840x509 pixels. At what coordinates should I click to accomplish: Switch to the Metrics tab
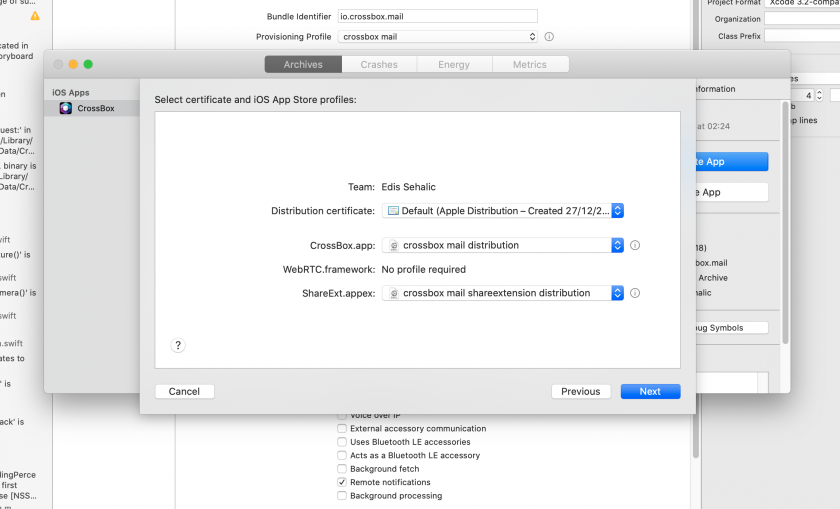pyautogui.click(x=530, y=64)
